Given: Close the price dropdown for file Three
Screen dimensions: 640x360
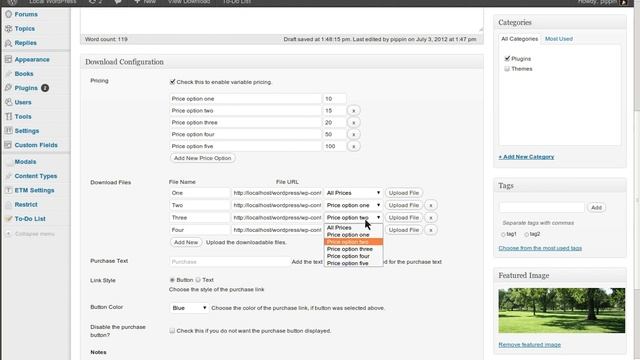Looking at the screenshot, I should [x=353, y=218].
